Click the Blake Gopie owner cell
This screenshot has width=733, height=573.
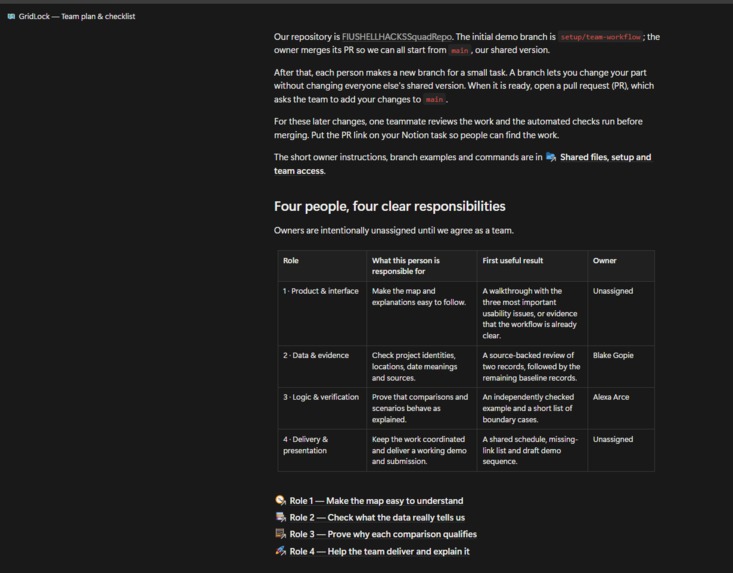coord(621,366)
